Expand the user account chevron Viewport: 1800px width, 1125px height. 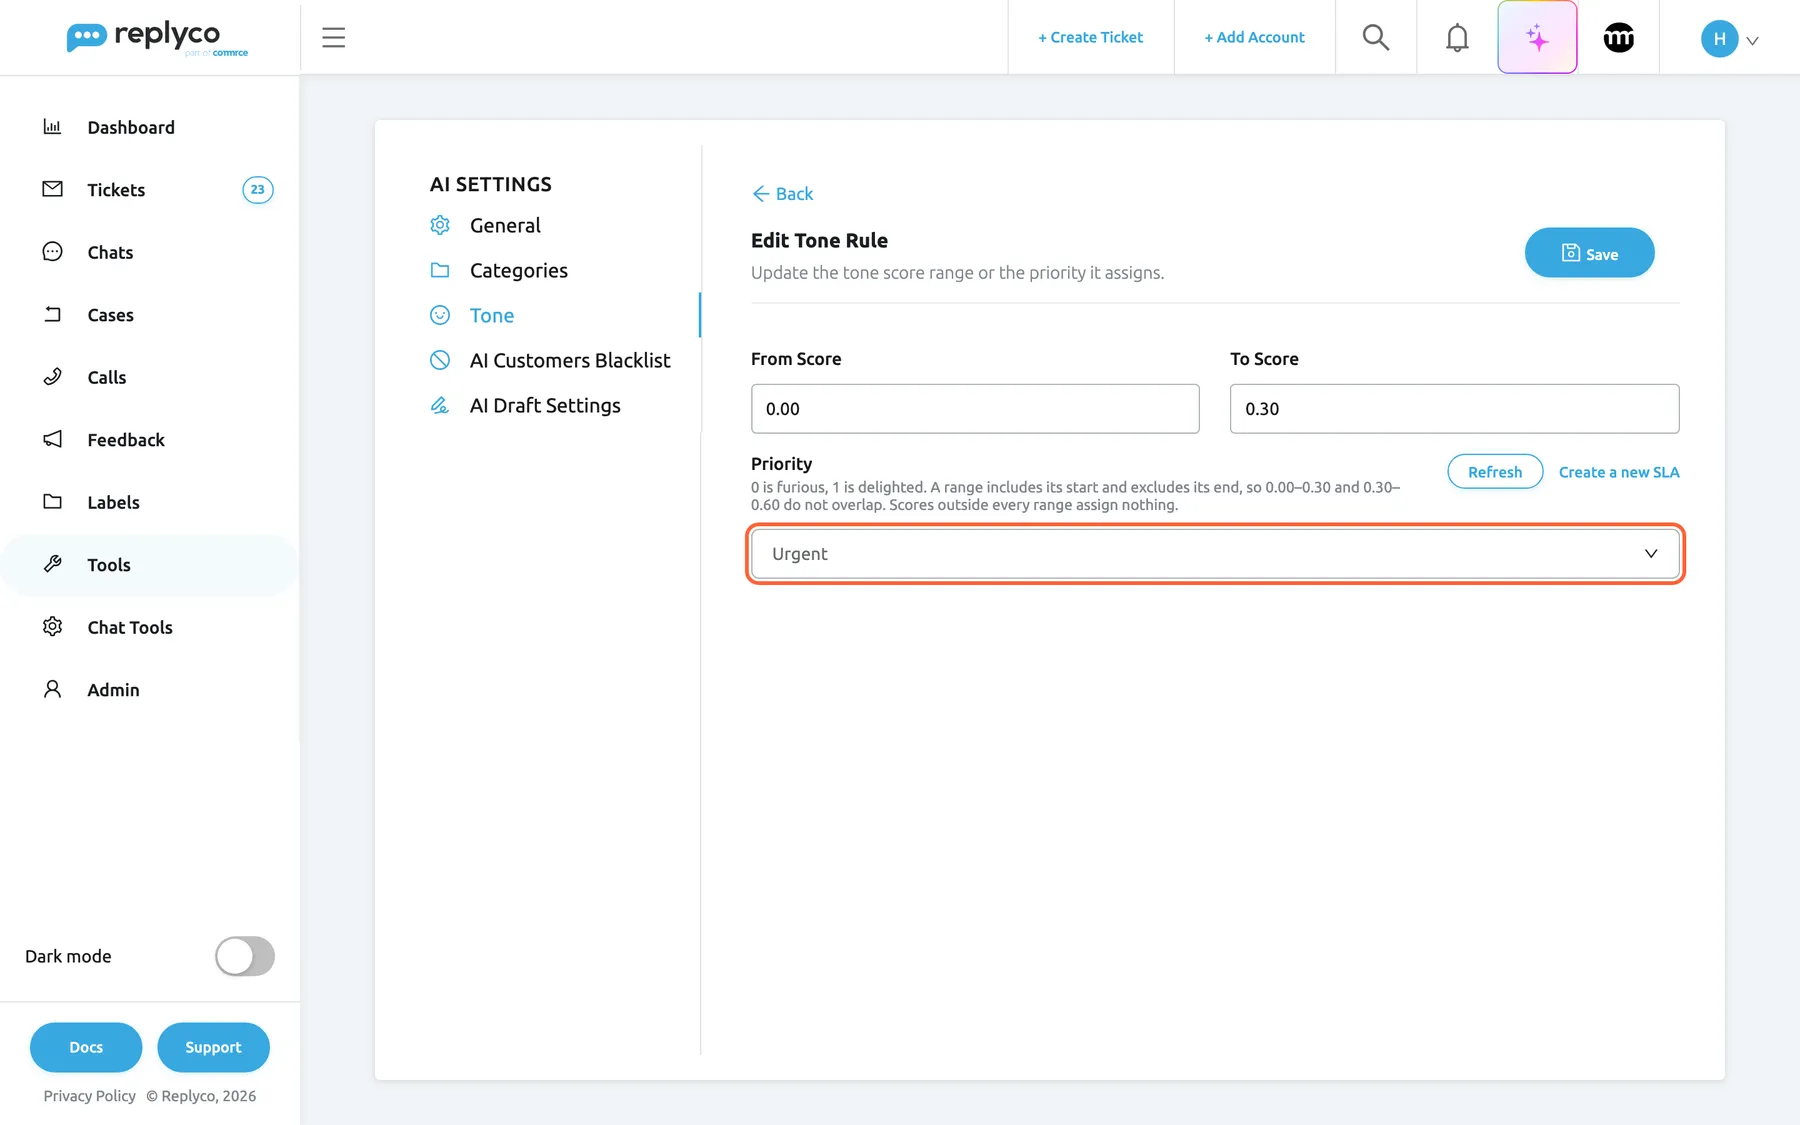pyautogui.click(x=1752, y=41)
